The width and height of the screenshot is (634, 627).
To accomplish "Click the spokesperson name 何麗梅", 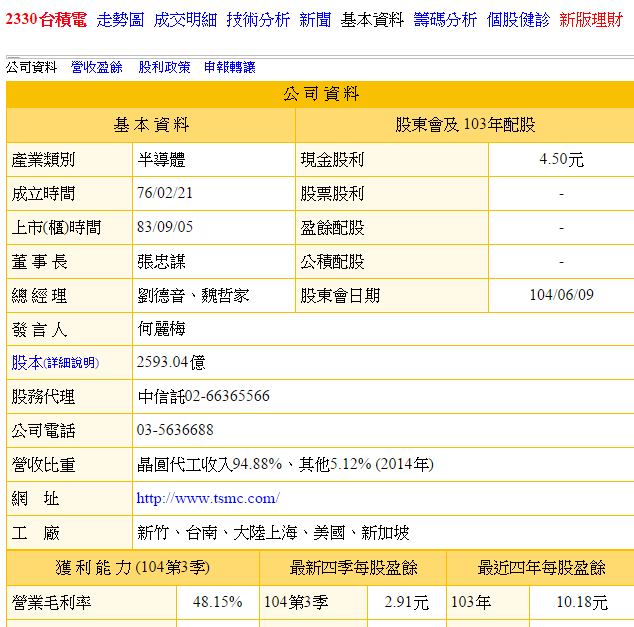I will point(161,329).
